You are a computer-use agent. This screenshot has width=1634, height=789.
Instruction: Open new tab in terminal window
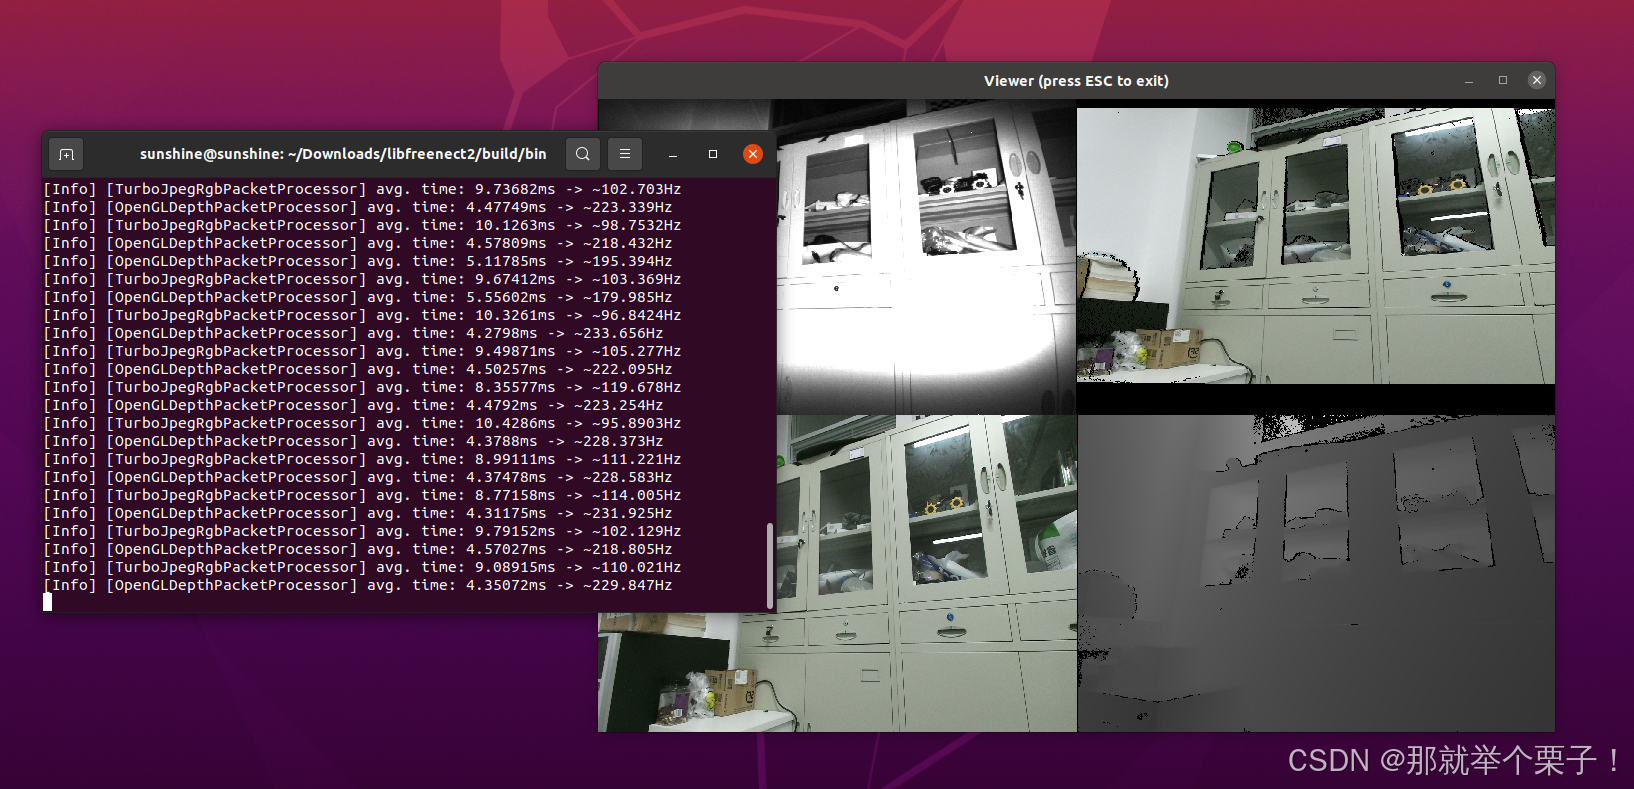pyautogui.click(x=67, y=154)
